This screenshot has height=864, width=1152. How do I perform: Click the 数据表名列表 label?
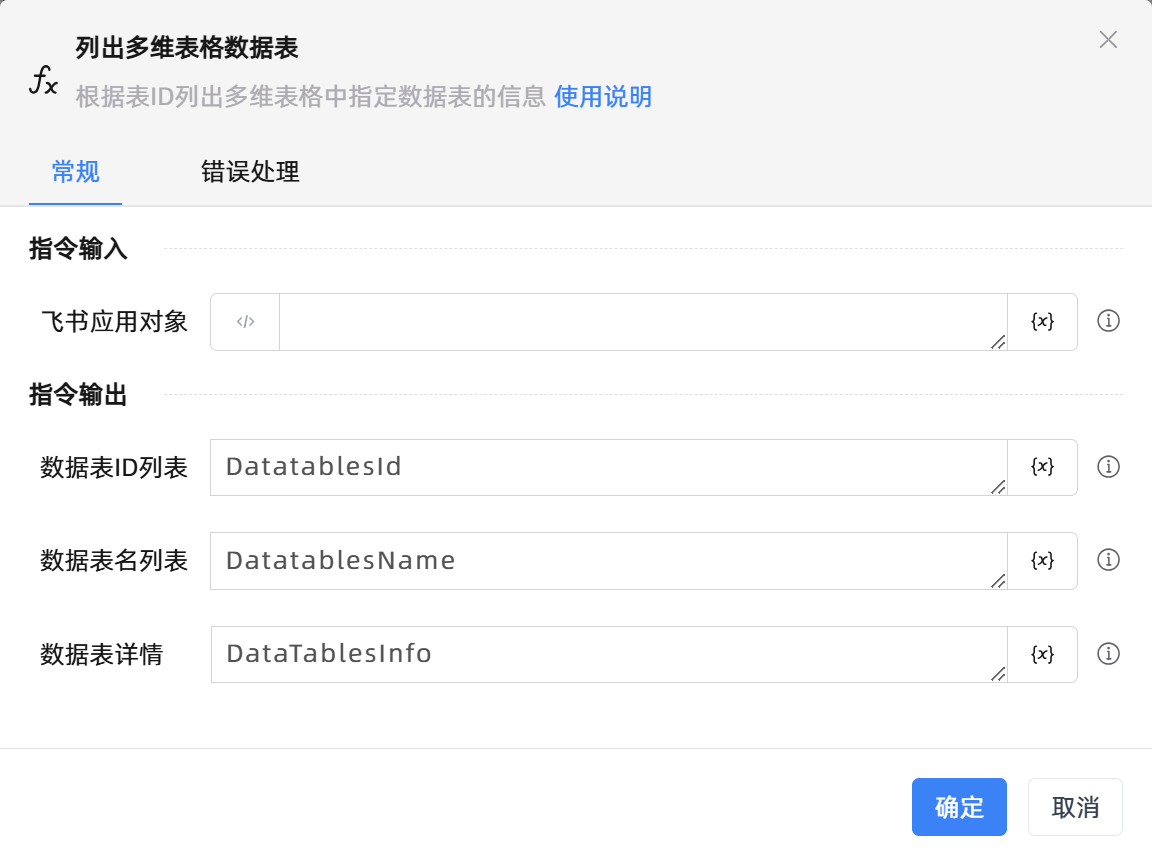[x=114, y=561]
